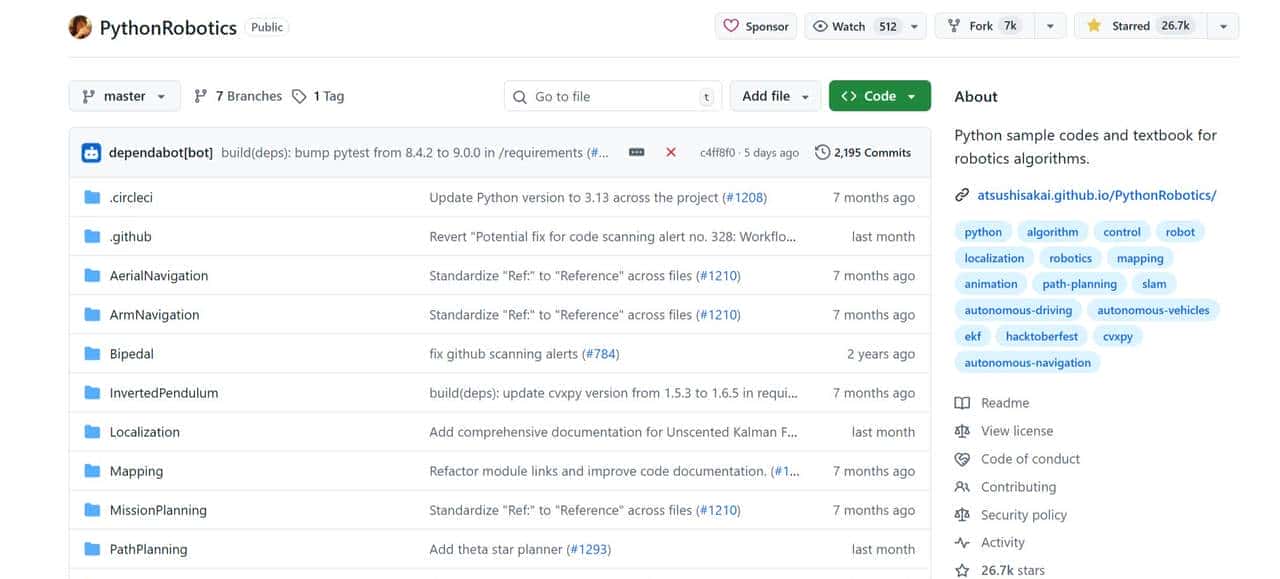Click the Activity pulse icon
The image size is (1280, 579).
[962, 542]
